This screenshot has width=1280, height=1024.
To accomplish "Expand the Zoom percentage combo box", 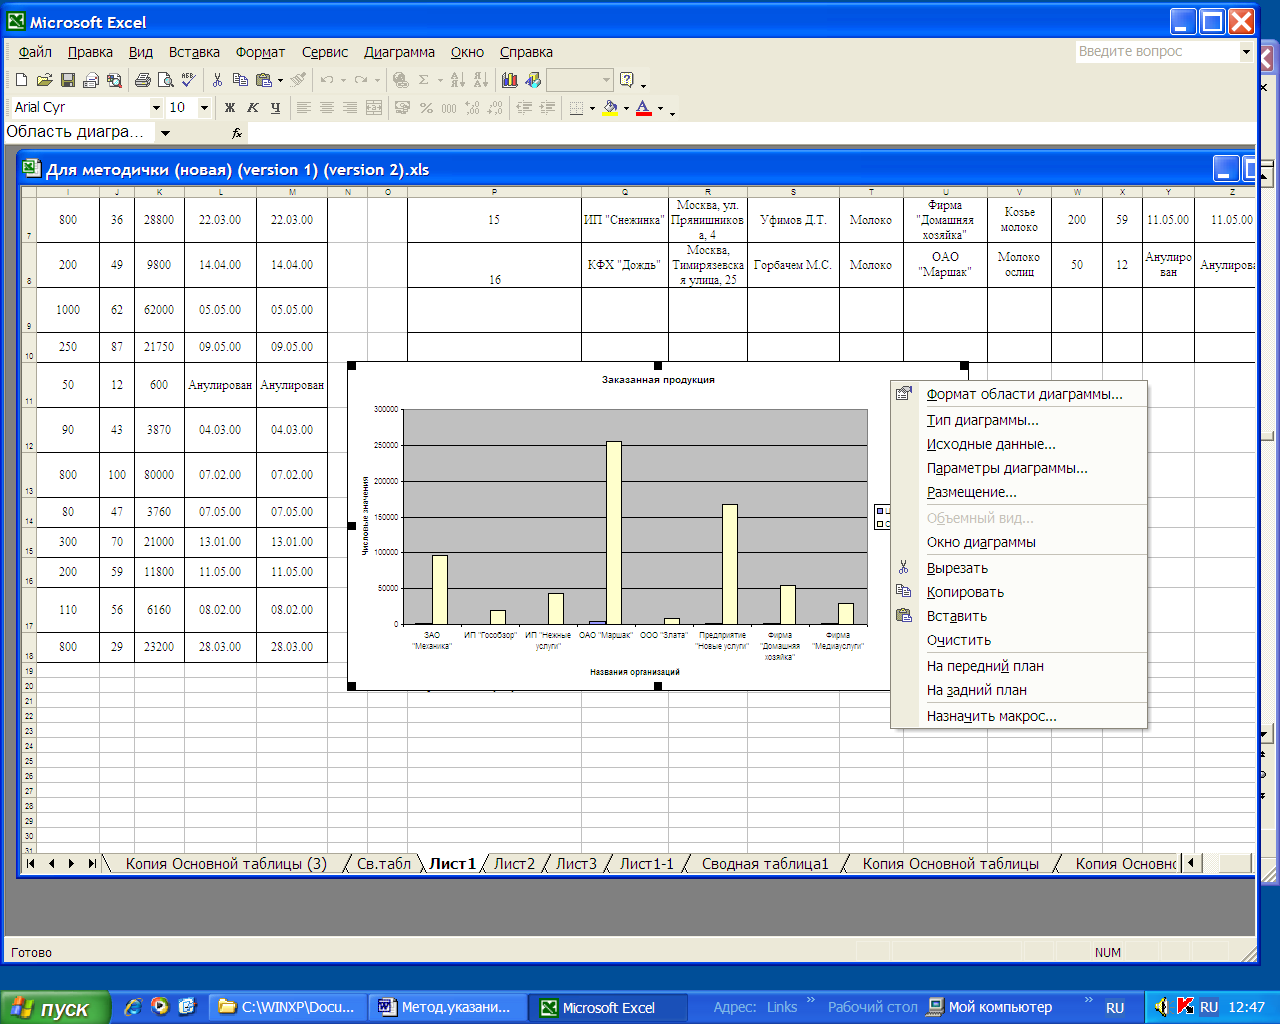I will pyautogui.click(x=607, y=80).
